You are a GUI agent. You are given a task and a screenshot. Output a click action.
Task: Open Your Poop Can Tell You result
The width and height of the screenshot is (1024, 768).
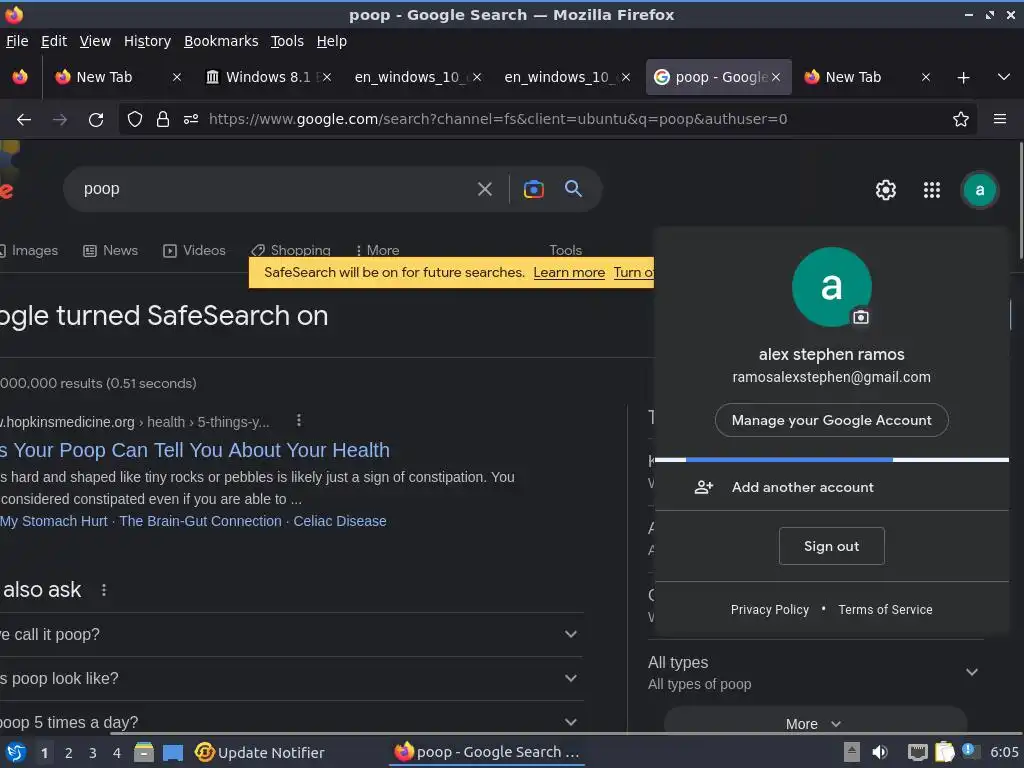pyautogui.click(x=195, y=450)
